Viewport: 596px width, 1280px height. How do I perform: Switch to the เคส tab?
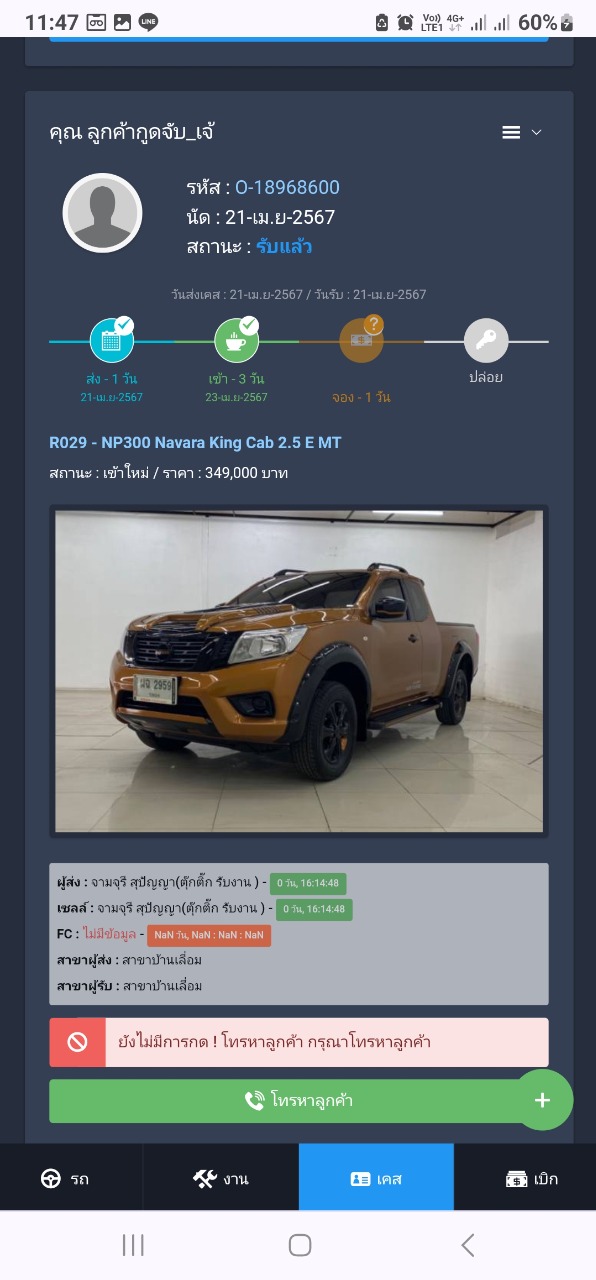376,1178
